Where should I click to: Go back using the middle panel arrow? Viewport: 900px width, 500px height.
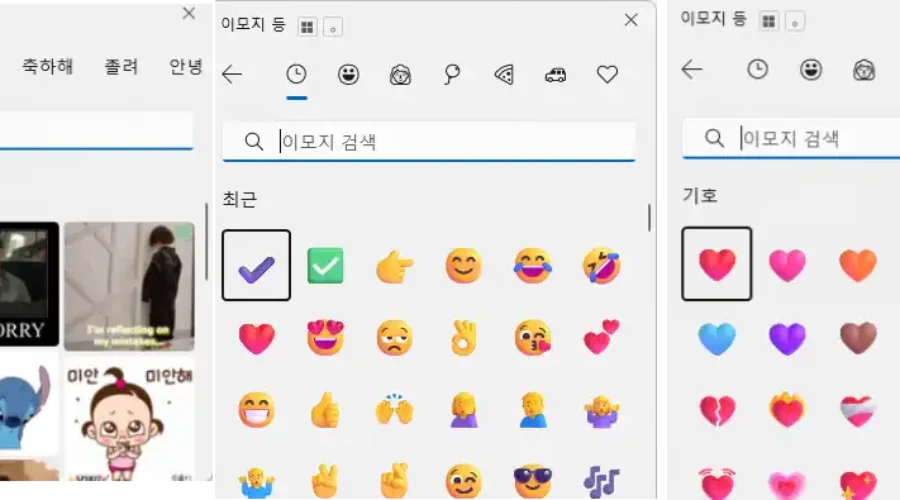[232, 74]
